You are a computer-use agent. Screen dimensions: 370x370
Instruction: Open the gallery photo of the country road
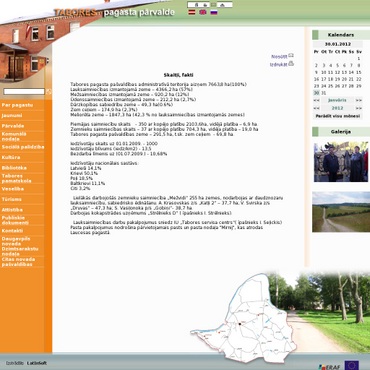click(341, 212)
